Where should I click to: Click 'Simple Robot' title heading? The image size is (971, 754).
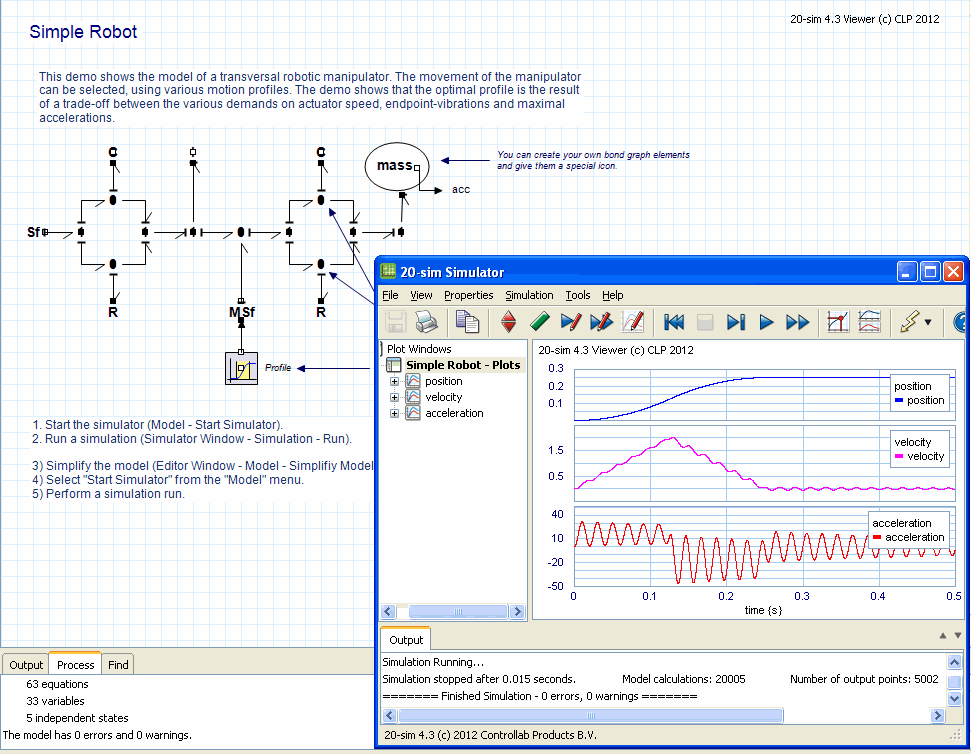click(83, 32)
